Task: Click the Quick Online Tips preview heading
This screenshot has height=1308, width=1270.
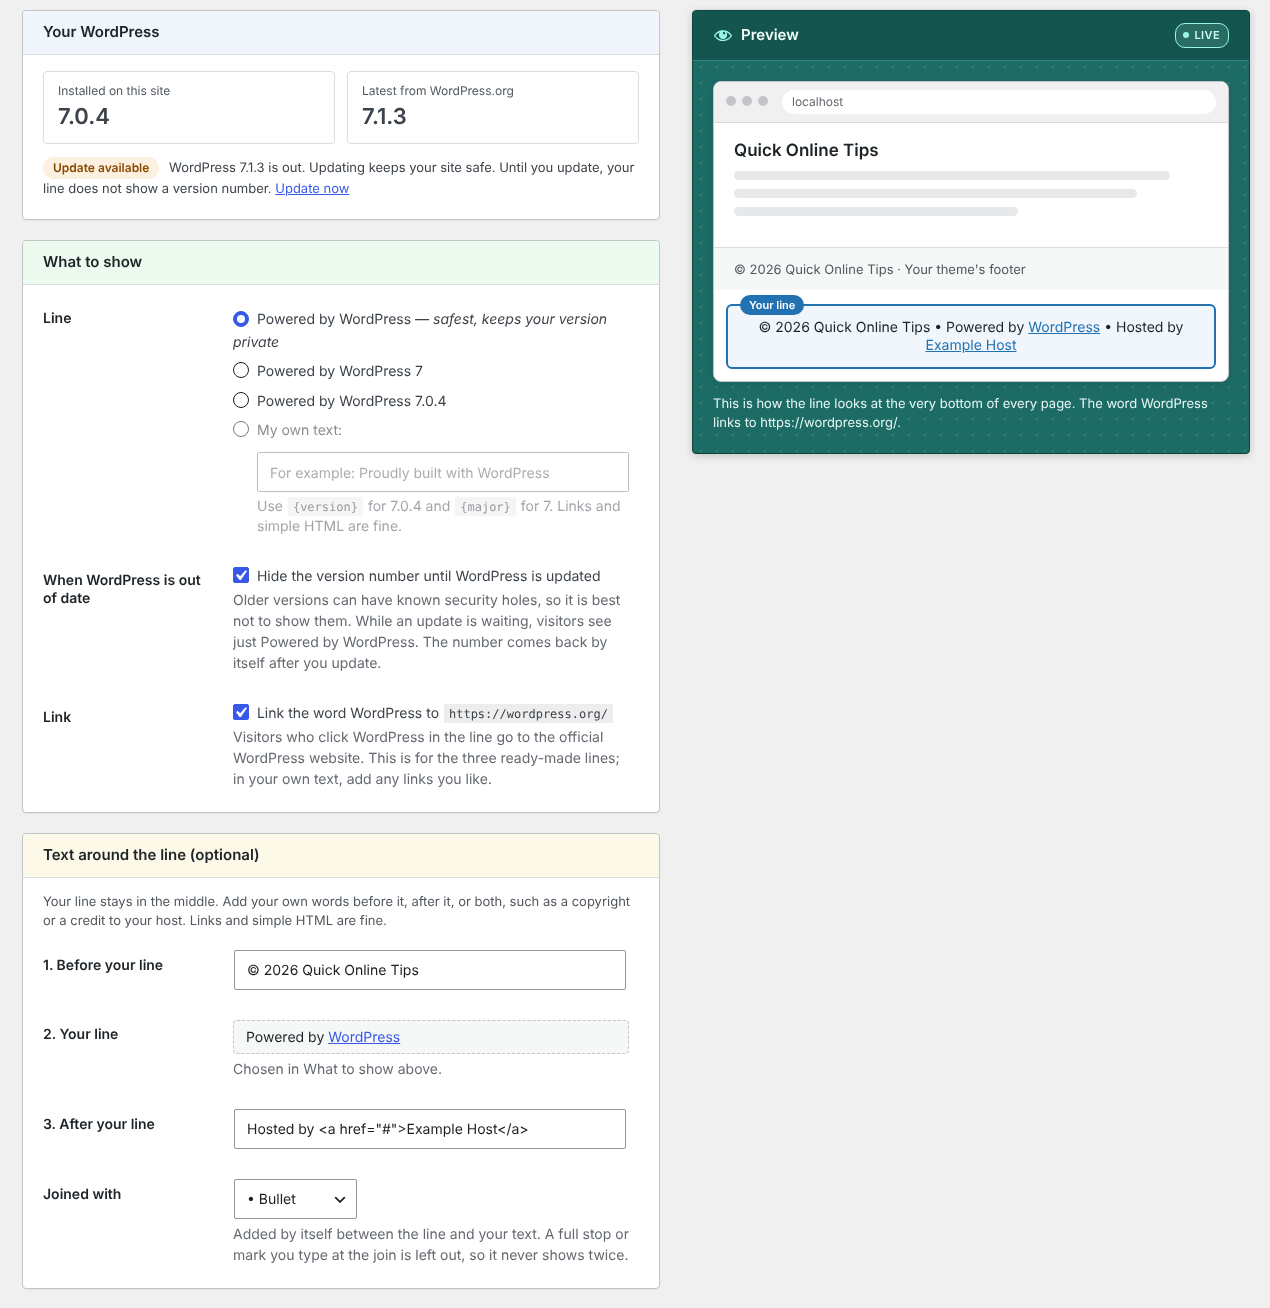Action: coord(806,150)
